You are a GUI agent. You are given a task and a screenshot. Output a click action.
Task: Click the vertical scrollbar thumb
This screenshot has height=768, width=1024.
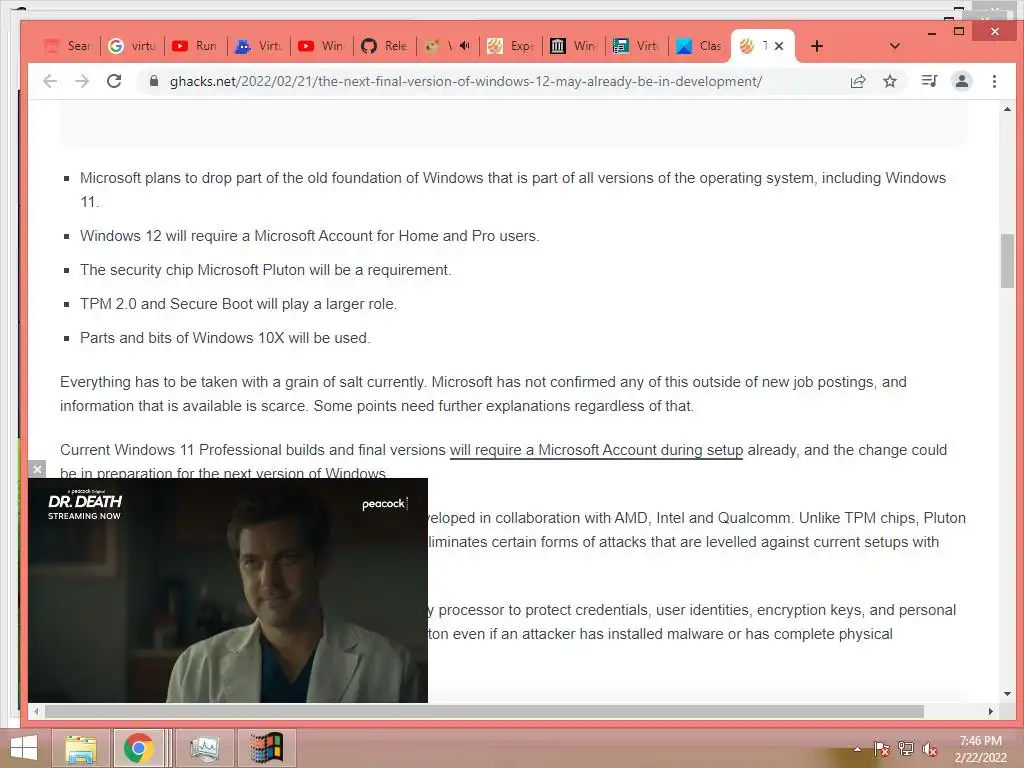tap(1007, 260)
